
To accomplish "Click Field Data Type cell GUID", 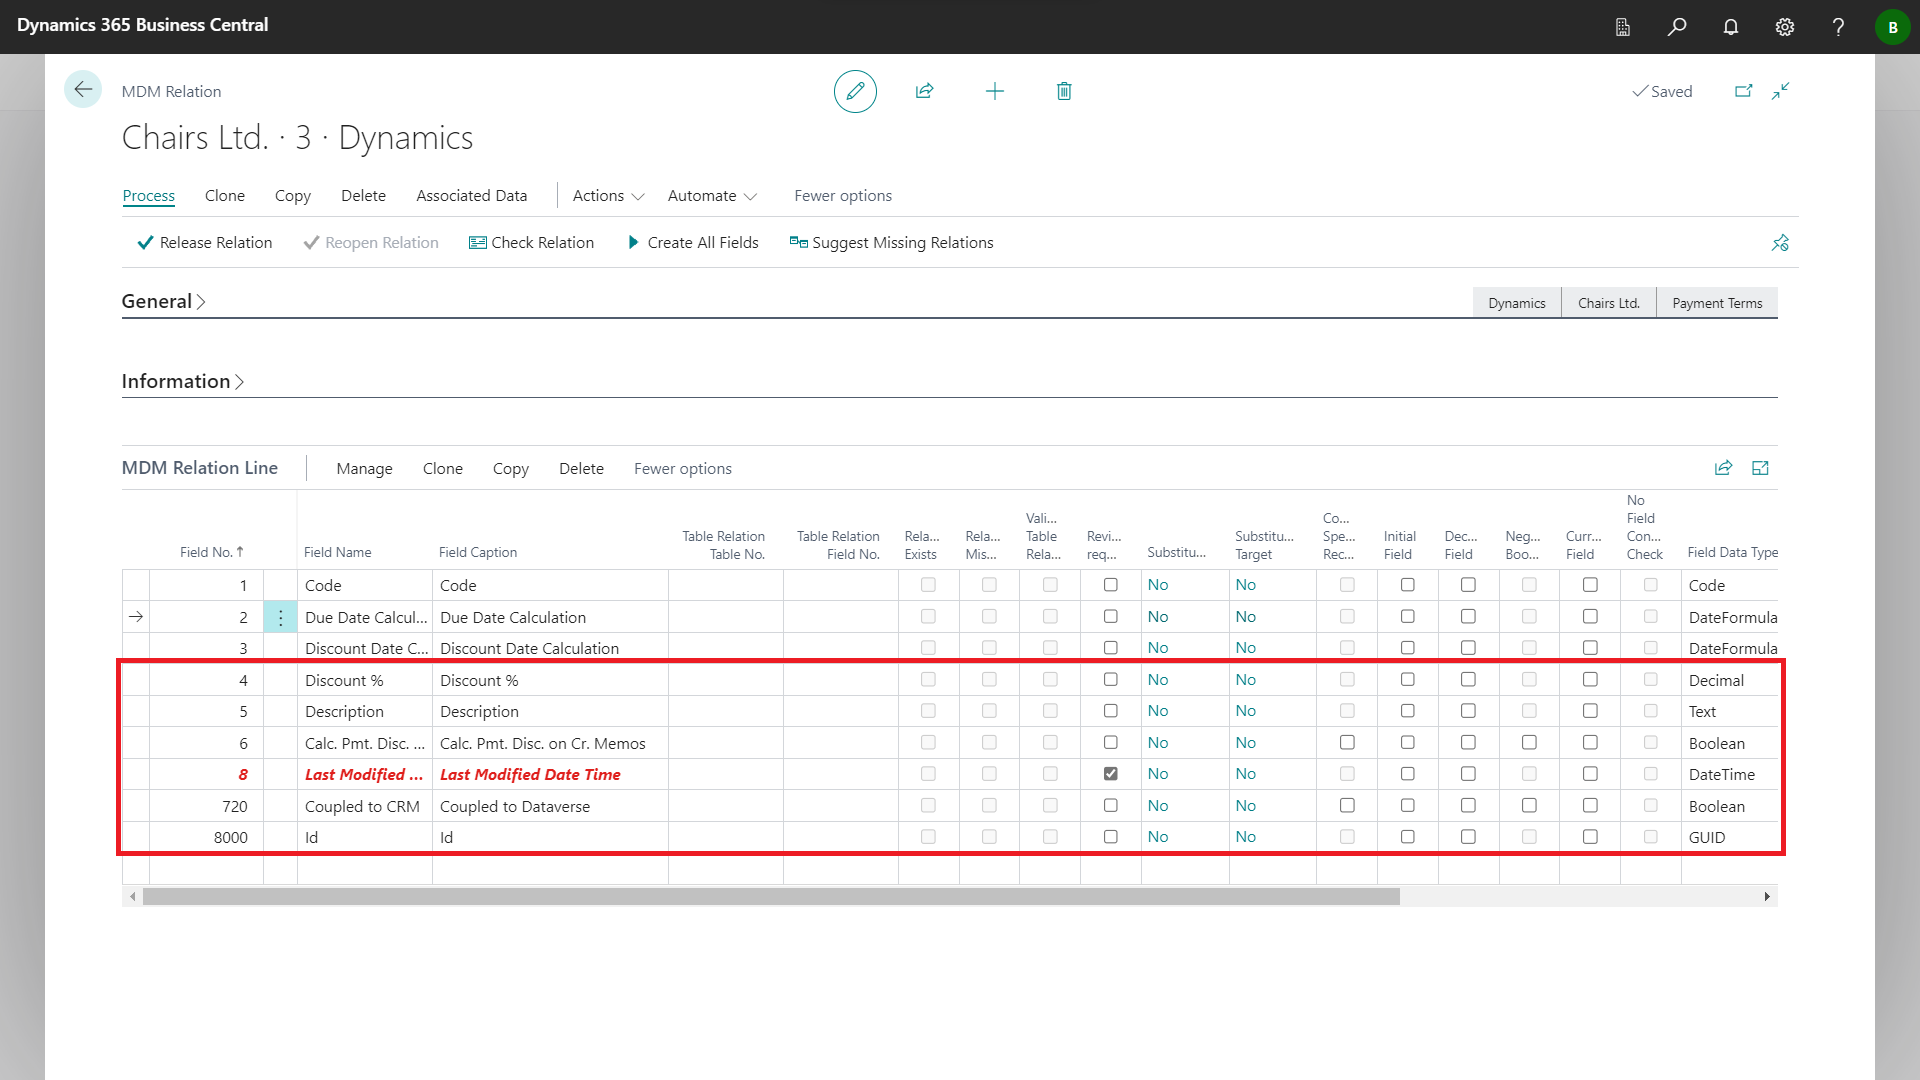I will (x=1730, y=837).
